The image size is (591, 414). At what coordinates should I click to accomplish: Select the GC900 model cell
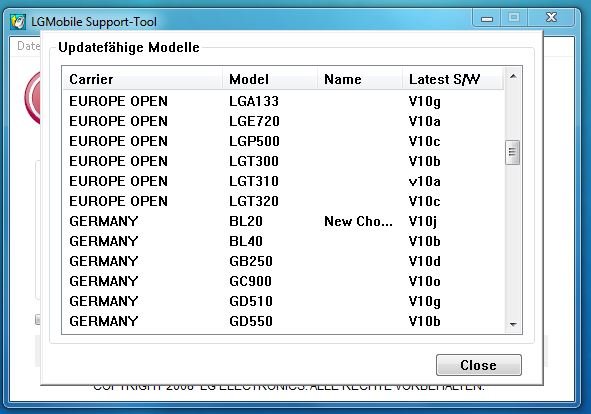(250, 281)
